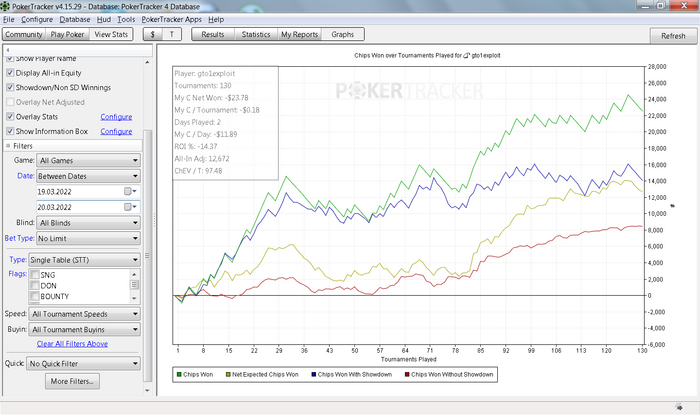Open Type dropdown showing Single Table (STT)
Viewport: 700px width, 415px height.
pos(84,260)
